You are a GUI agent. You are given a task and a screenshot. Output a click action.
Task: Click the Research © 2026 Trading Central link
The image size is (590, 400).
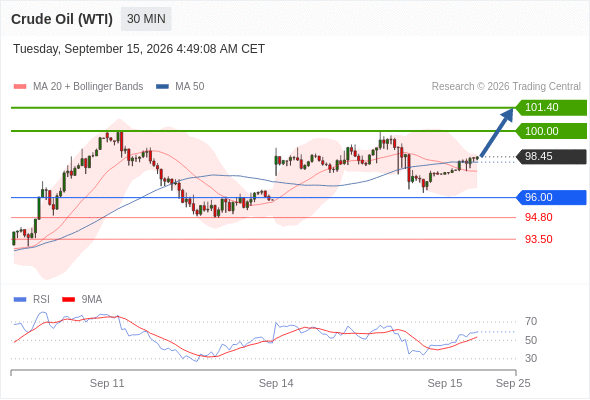click(x=506, y=87)
